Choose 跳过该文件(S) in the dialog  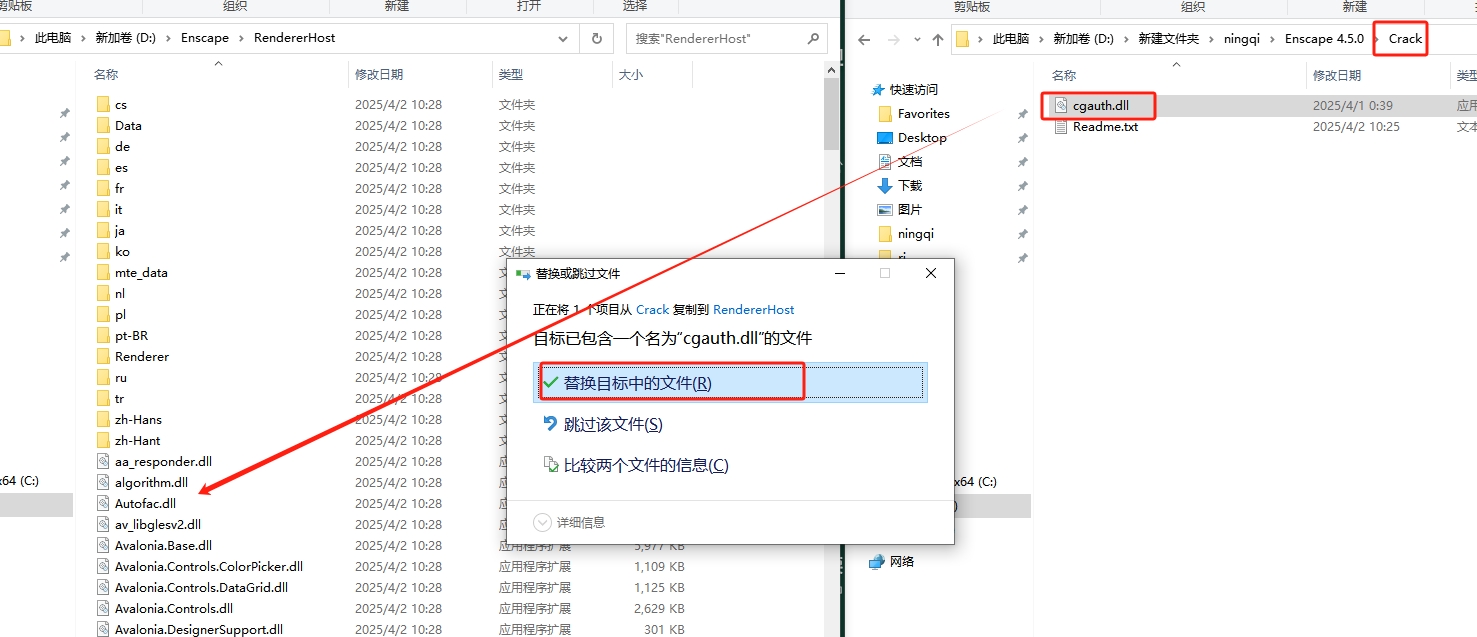coord(613,425)
